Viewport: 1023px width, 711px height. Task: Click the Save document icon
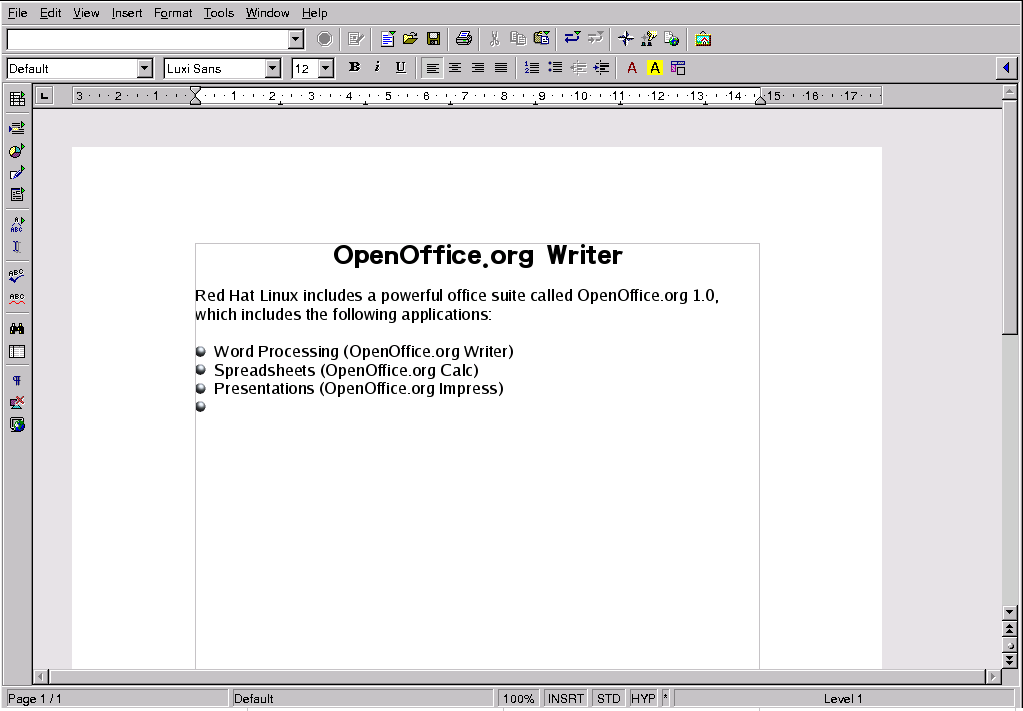(x=433, y=39)
